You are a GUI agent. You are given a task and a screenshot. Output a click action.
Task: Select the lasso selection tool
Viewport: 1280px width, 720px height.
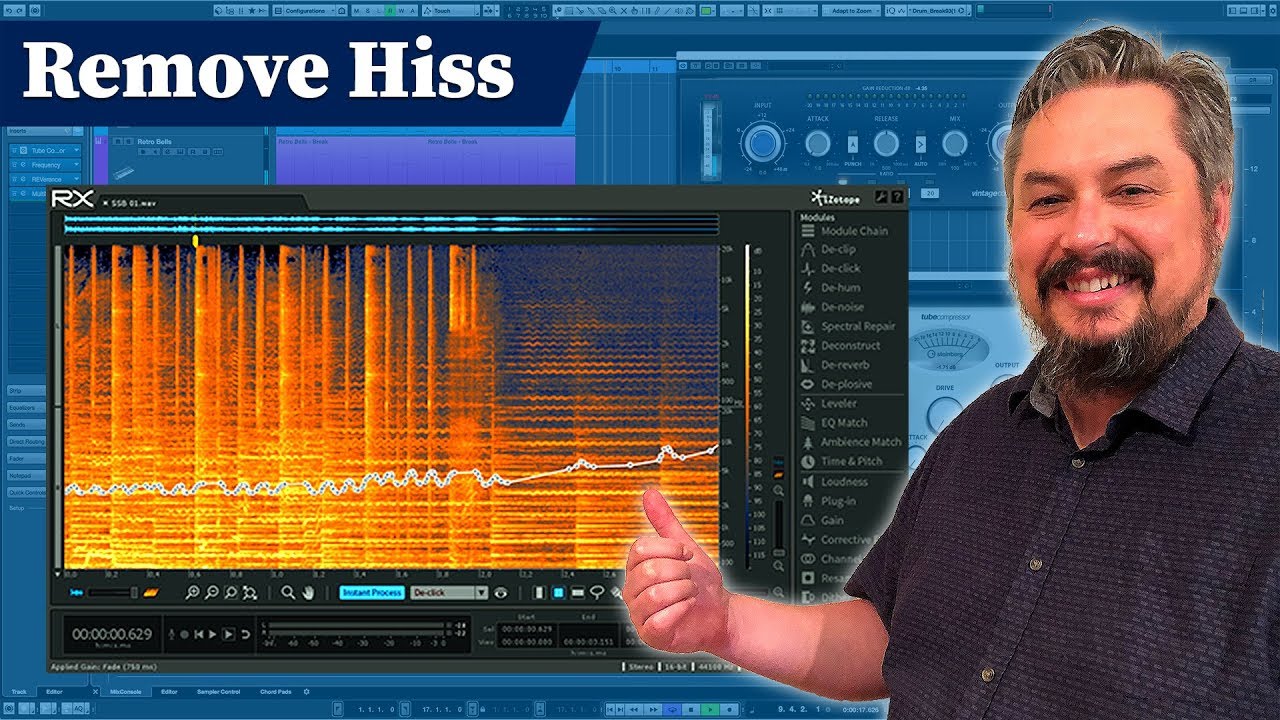(x=597, y=592)
